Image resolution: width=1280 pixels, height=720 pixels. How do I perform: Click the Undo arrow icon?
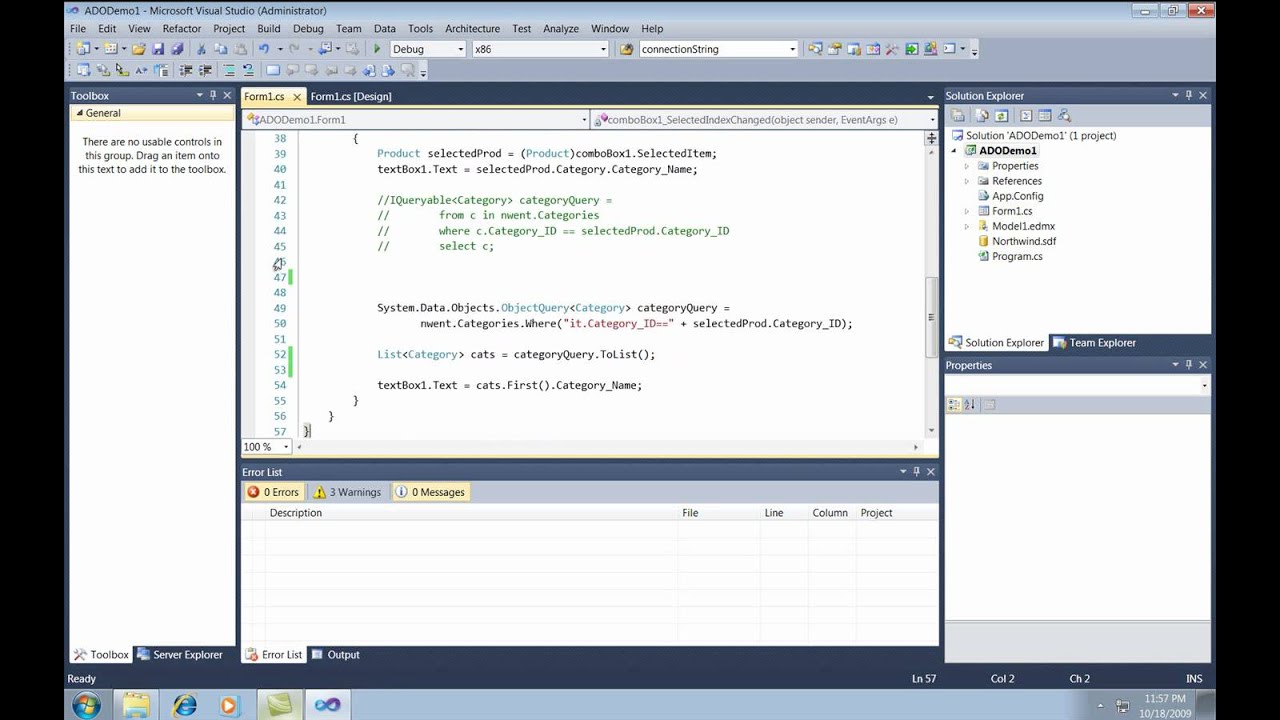pos(264,49)
